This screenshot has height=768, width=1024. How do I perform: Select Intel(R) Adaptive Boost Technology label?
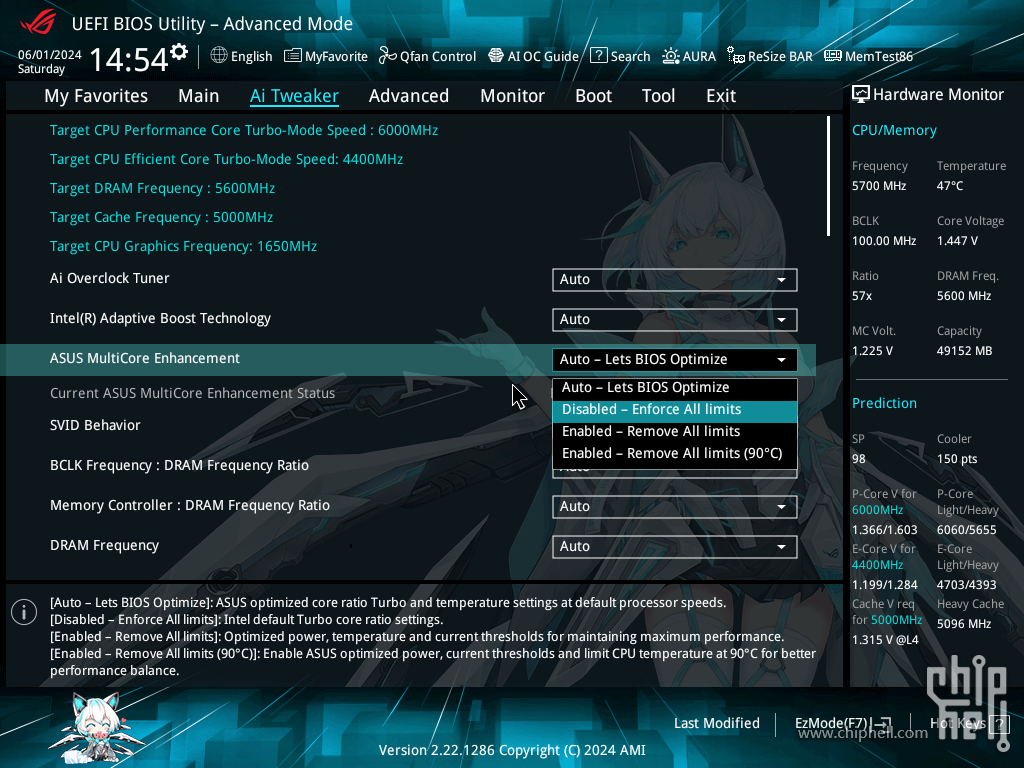pos(160,318)
